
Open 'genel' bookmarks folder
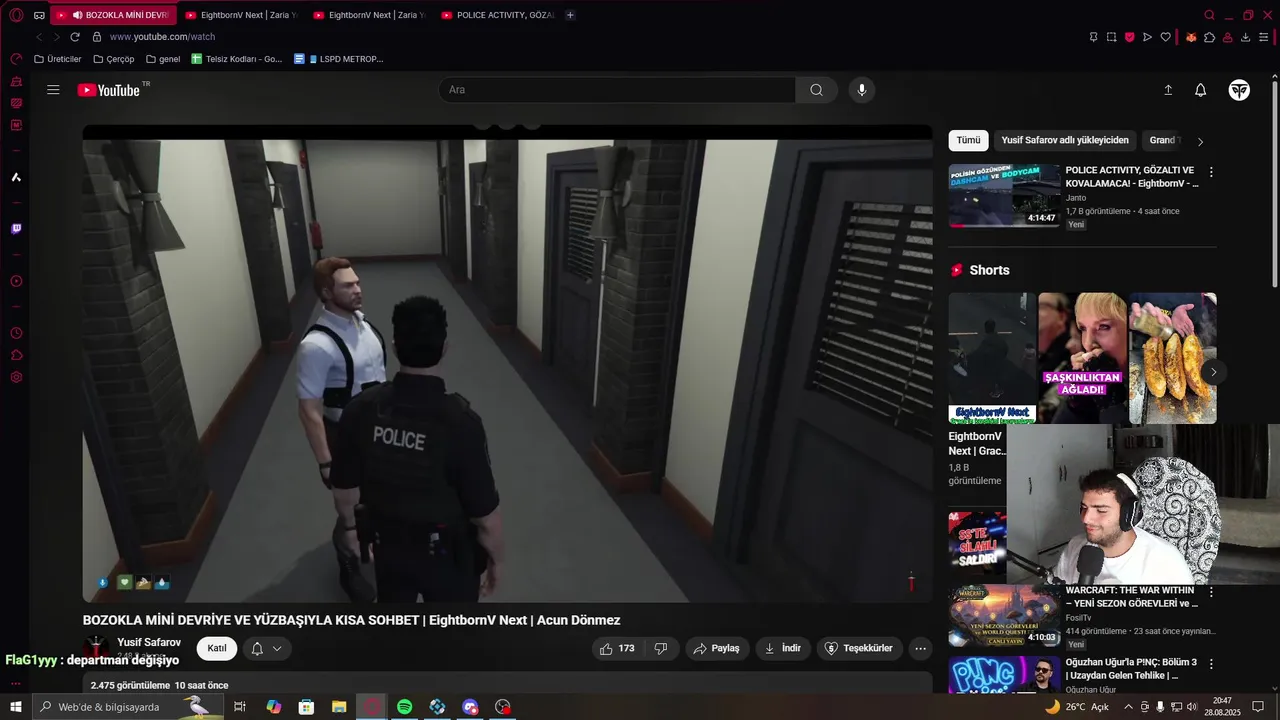[x=163, y=59]
